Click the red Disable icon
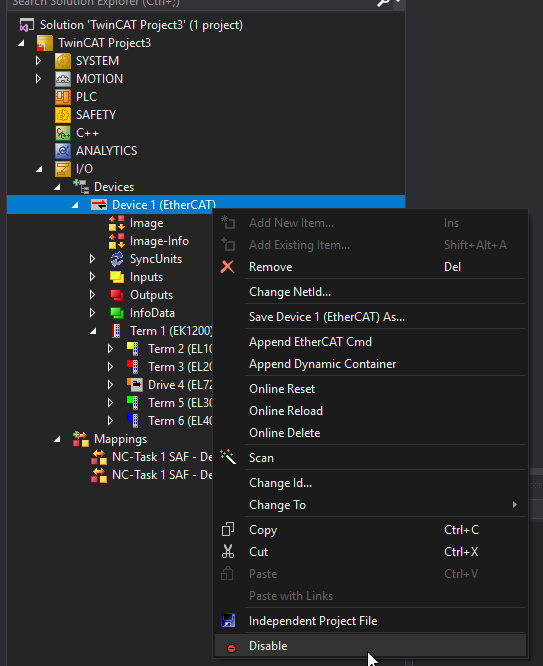Image resolution: width=543 pixels, height=666 pixels. pyautogui.click(x=232, y=648)
